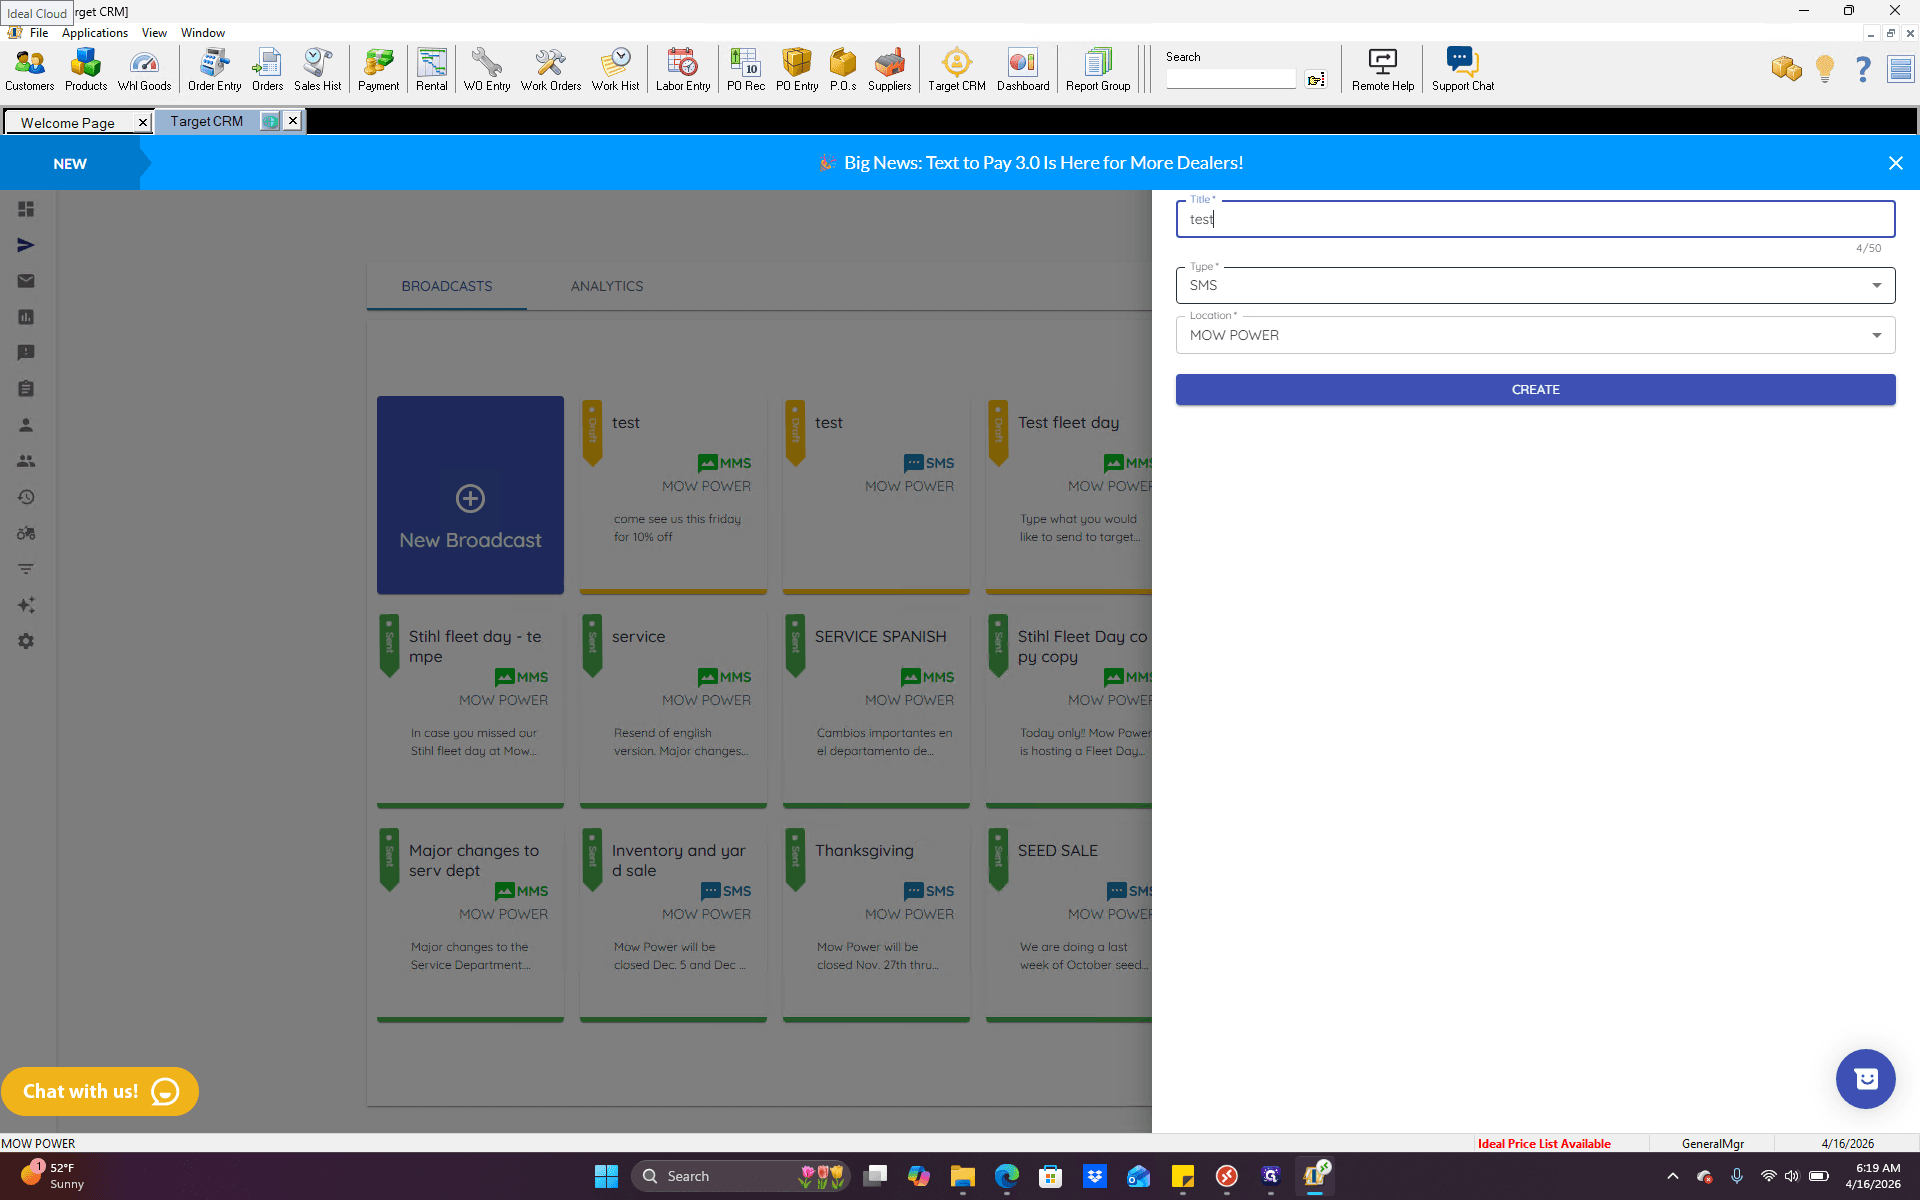Click the Ideal Price List Available status text
The height and width of the screenshot is (1200, 1920).
[x=1544, y=1144]
